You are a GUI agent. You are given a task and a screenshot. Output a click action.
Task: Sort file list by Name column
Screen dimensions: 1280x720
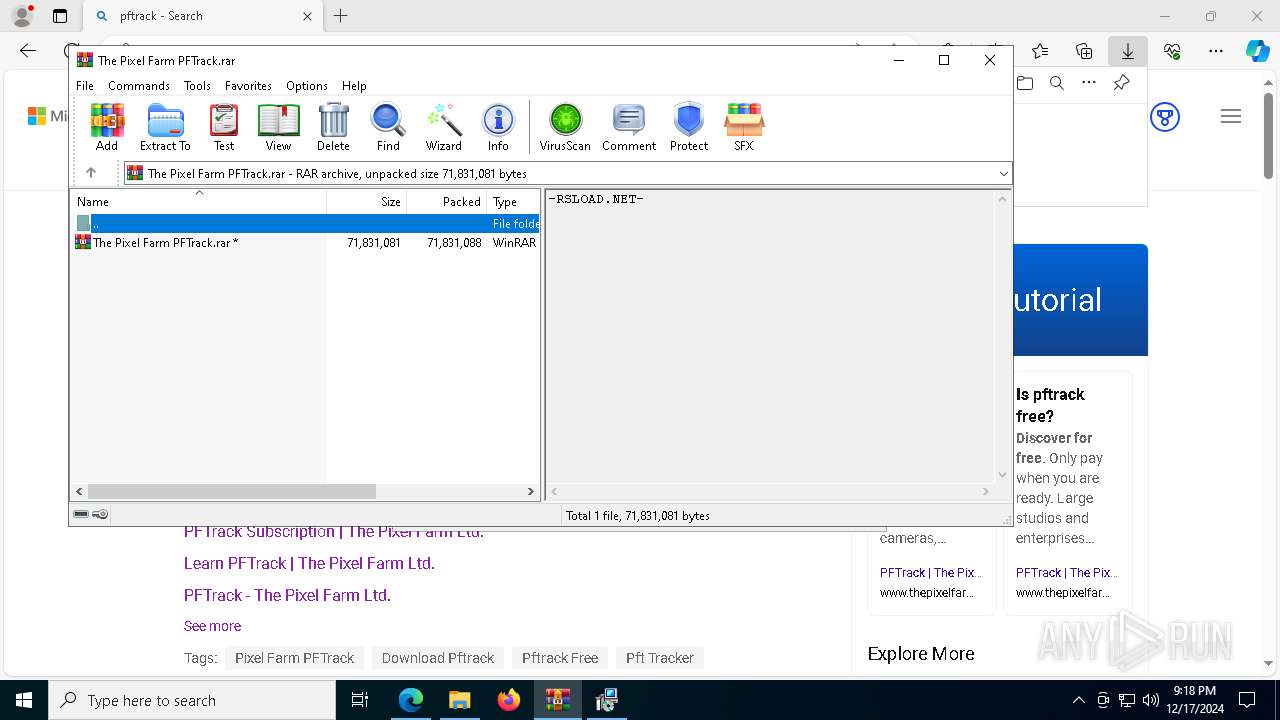(198, 201)
